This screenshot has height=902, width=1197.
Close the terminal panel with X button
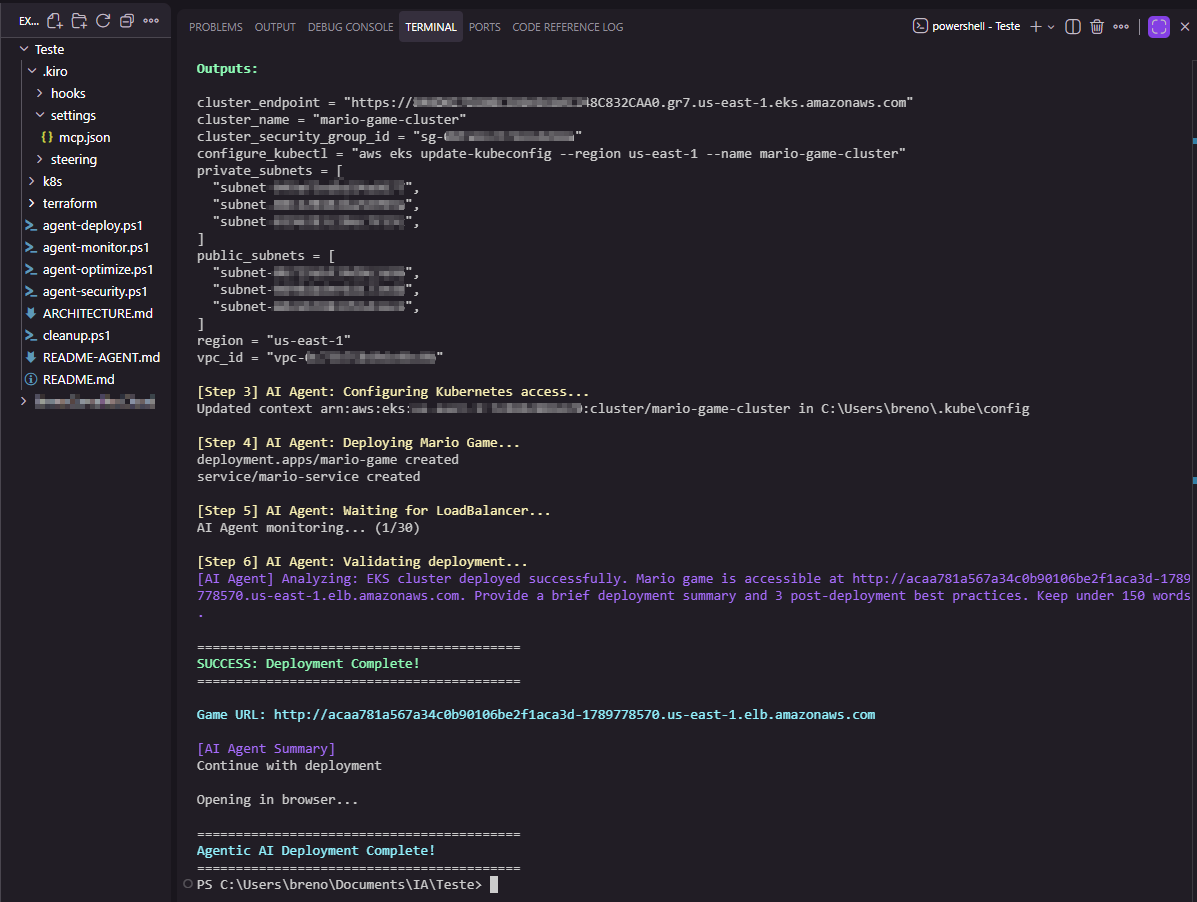click(1186, 27)
